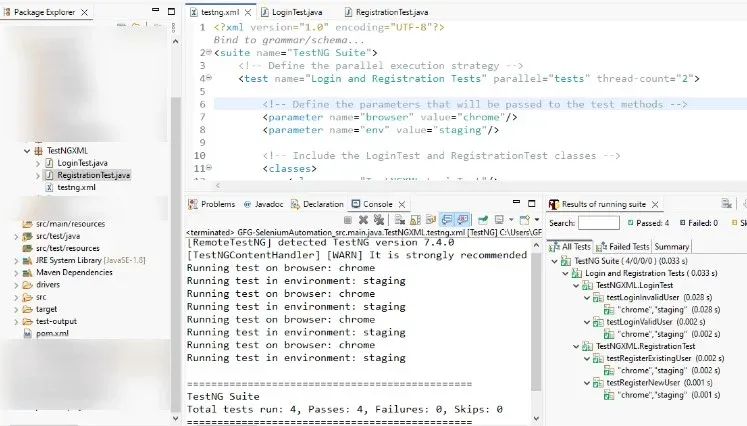Click the src/test/resources folder icon

(x=27, y=248)
